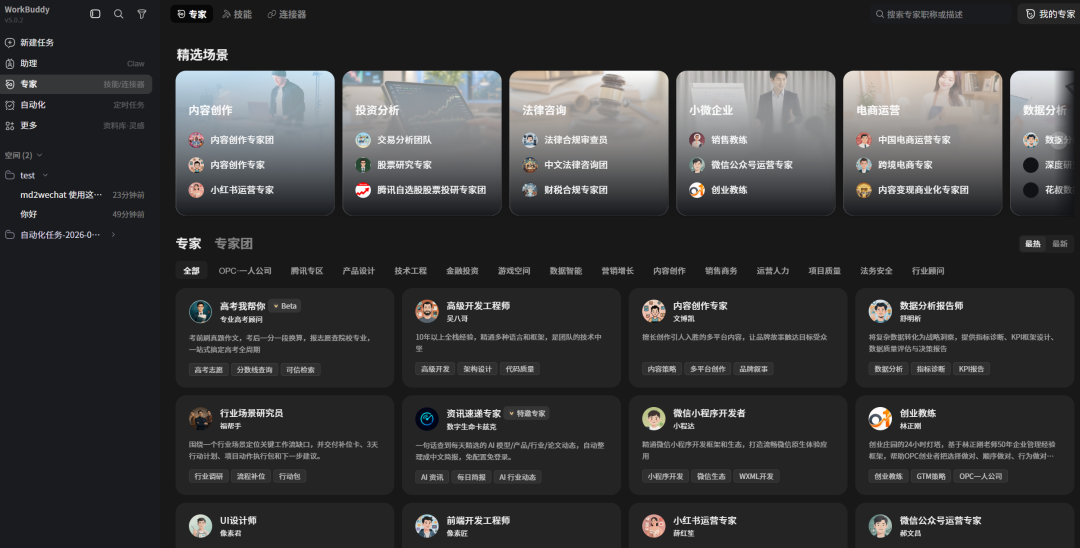The height and width of the screenshot is (548, 1080).
Task: Open the 电商运营 scene card header
Action: tap(878, 110)
